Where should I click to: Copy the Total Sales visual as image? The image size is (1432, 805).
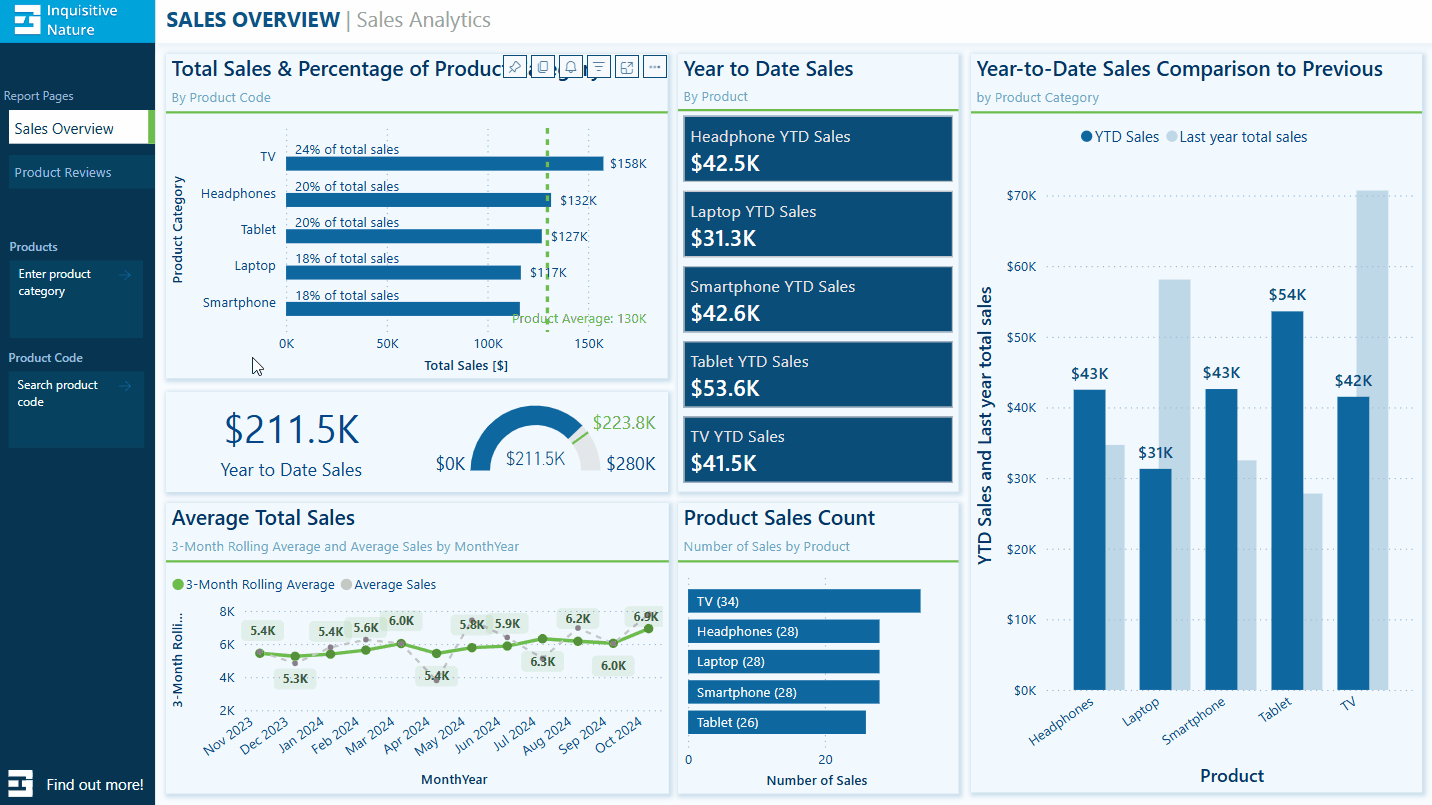tap(542, 66)
